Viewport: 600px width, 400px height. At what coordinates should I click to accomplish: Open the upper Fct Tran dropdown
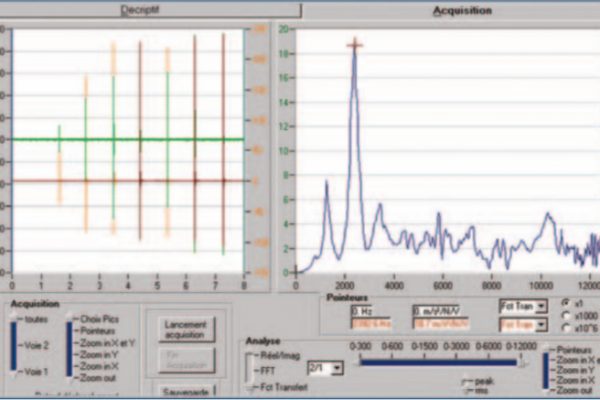click(523, 306)
